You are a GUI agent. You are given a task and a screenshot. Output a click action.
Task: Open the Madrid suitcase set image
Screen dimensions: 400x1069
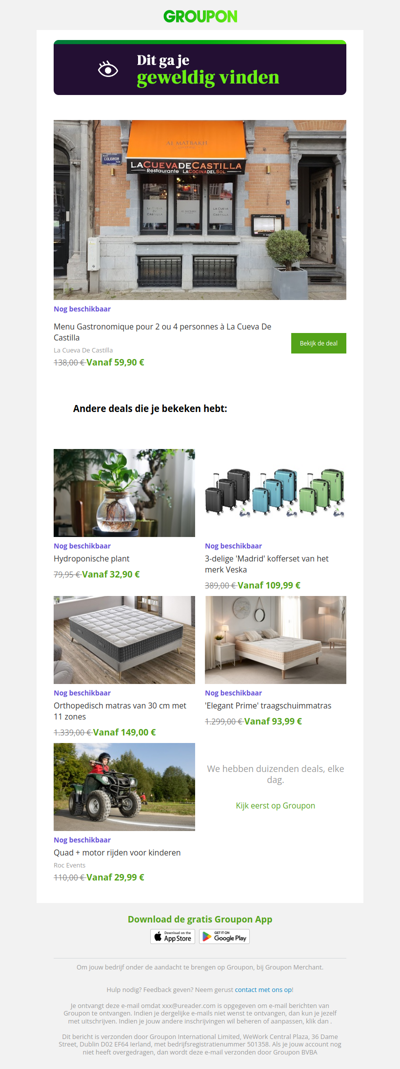(x=275, y=493)
